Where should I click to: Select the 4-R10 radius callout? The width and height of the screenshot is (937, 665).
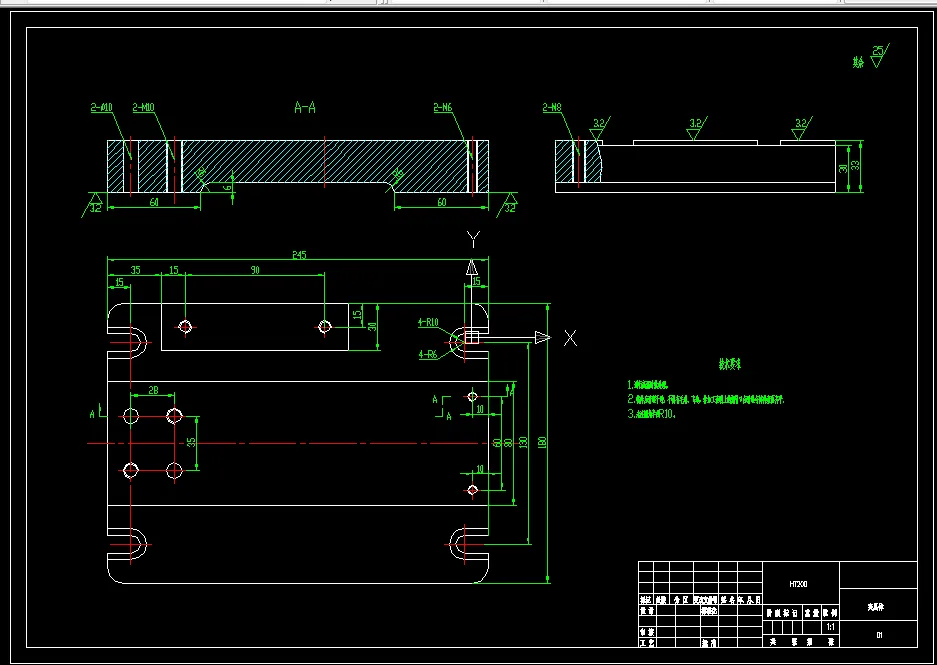click(428, 323)
